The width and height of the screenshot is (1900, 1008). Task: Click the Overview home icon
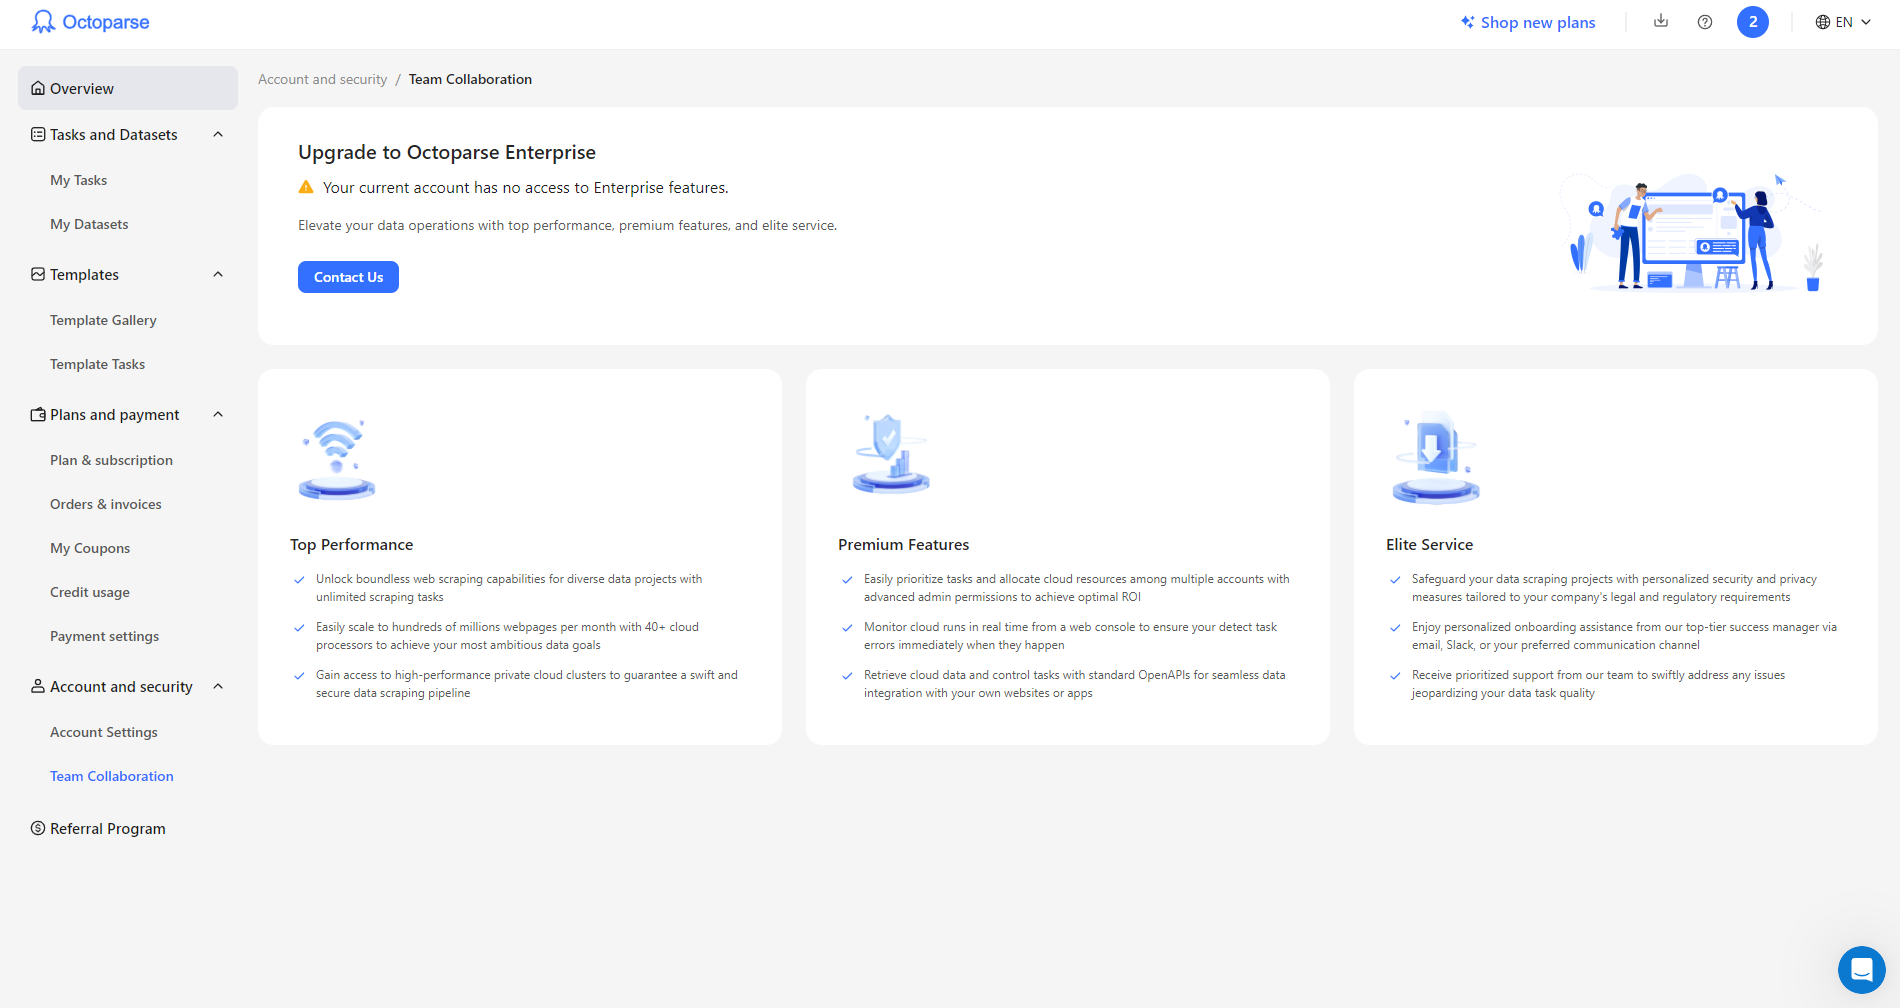click(x=38, y=88)
